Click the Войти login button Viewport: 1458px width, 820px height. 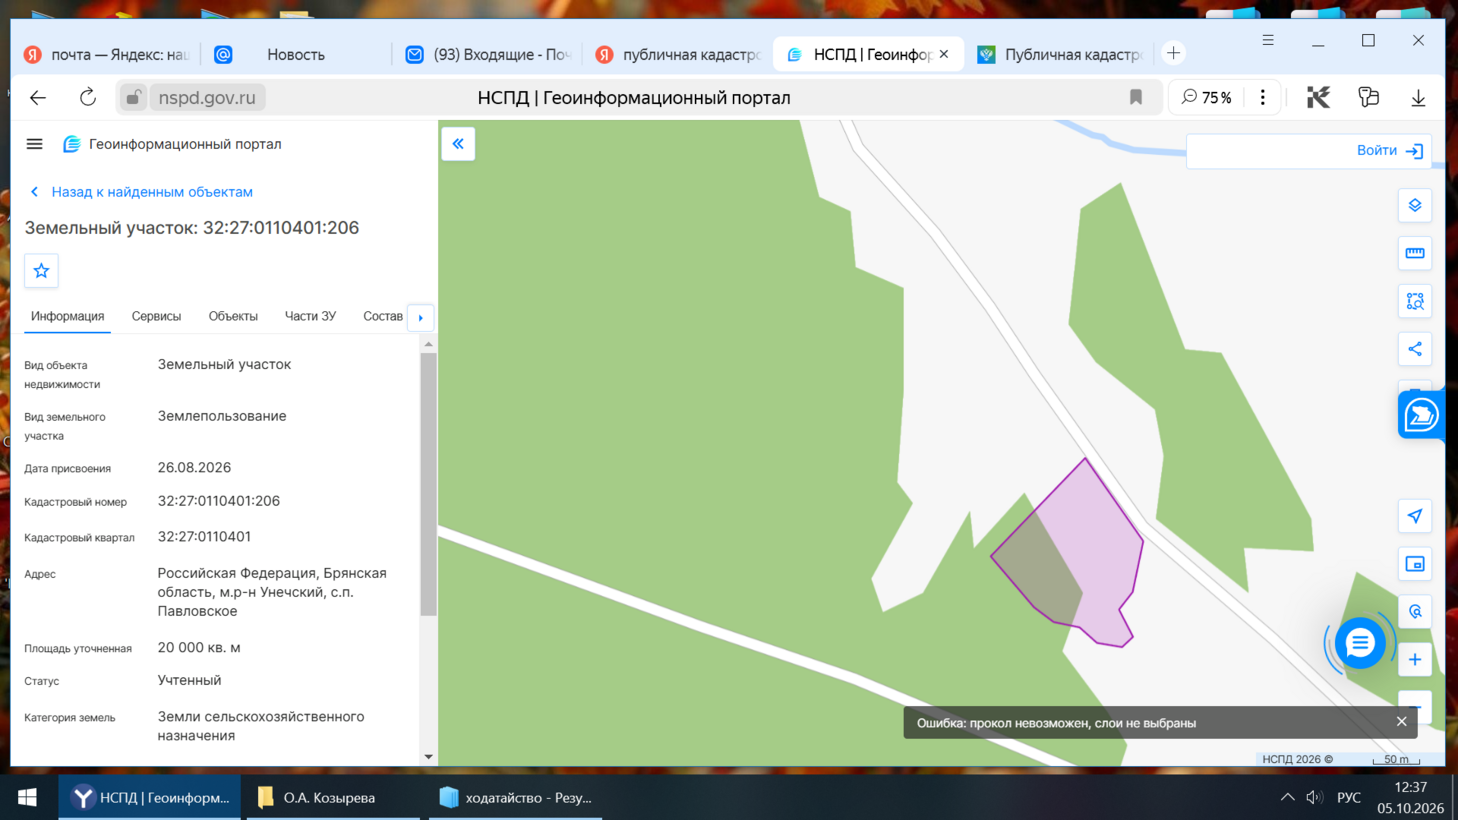coord(1389,151)
